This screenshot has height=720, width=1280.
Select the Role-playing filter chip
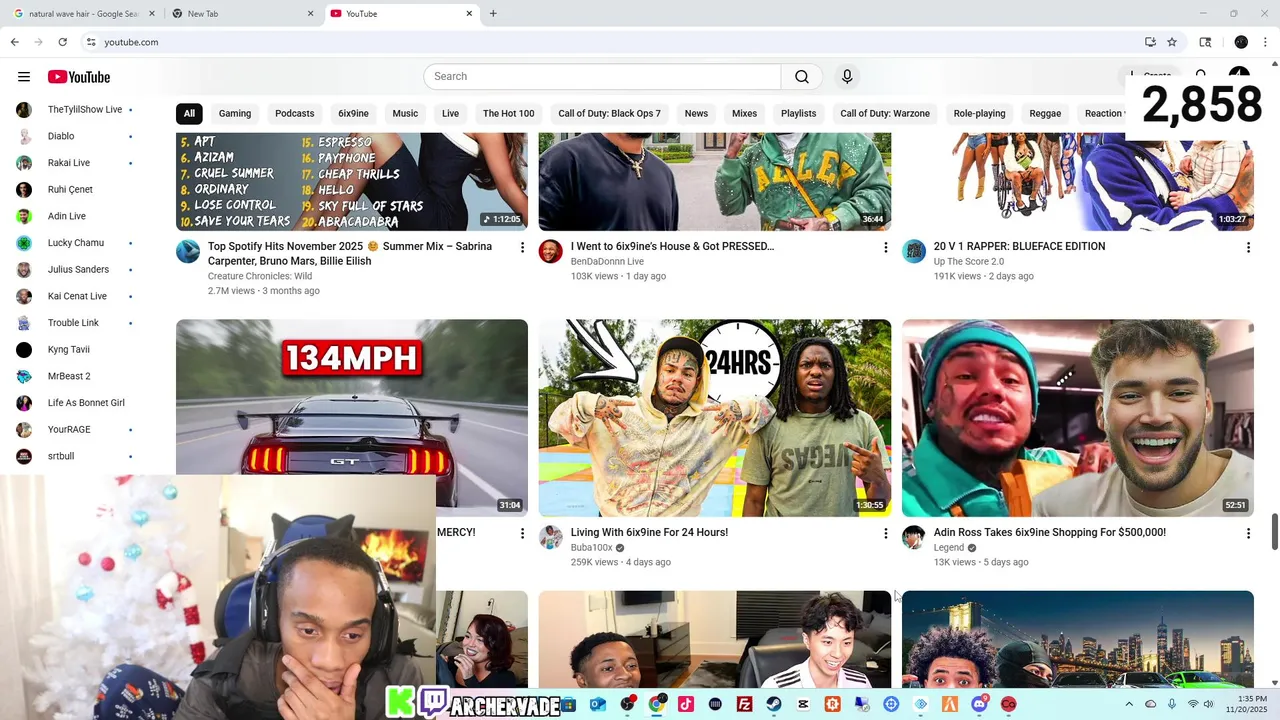[x=980, y=113]
